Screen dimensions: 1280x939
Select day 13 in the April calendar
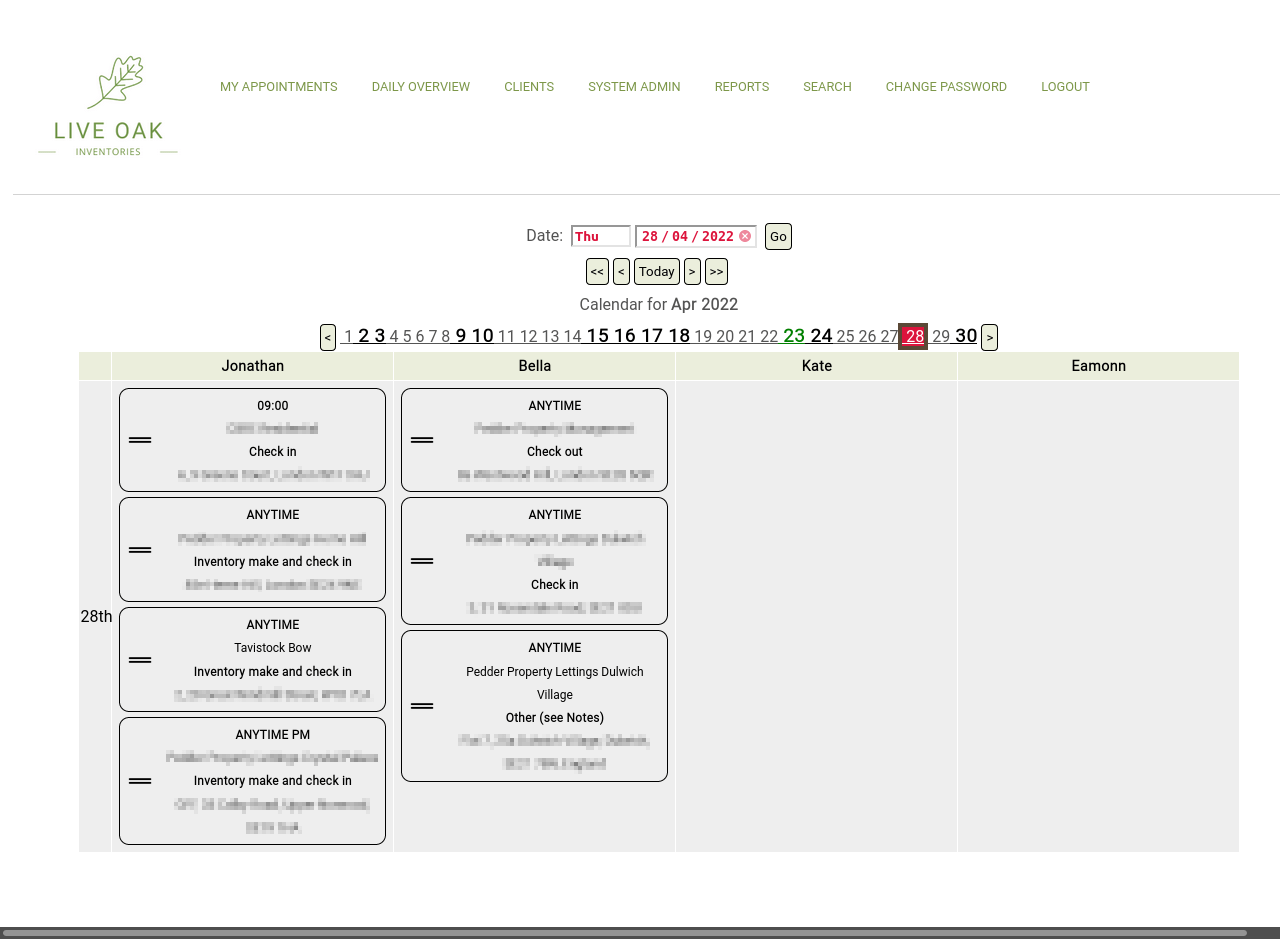[550, 337]
